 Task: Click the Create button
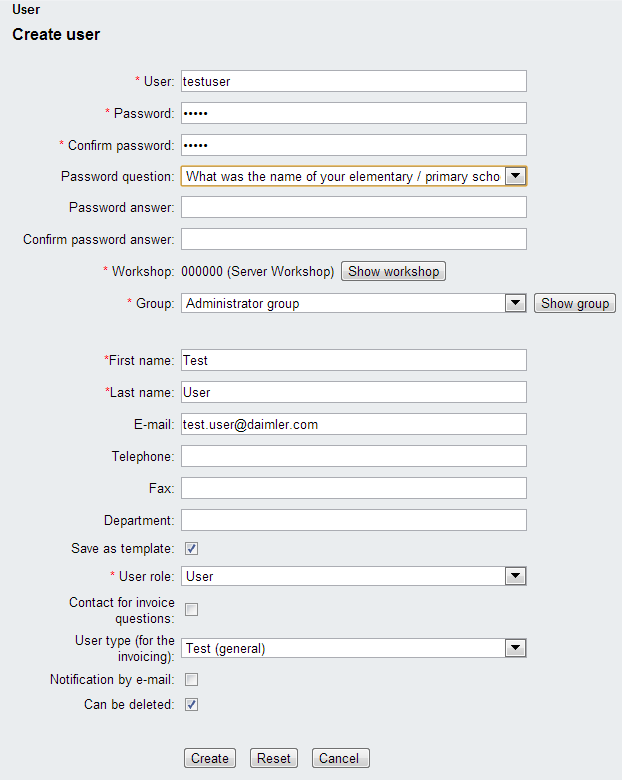point(210,758)
